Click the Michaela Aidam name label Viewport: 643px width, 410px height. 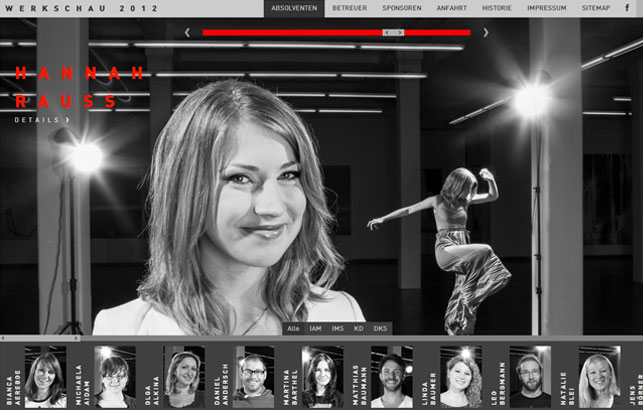82,385
